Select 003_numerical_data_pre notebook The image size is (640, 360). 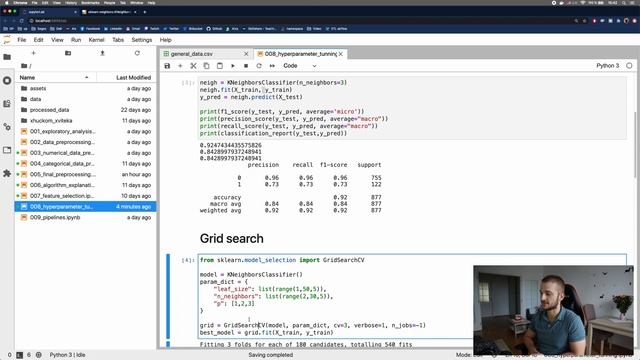pos(86,153)
